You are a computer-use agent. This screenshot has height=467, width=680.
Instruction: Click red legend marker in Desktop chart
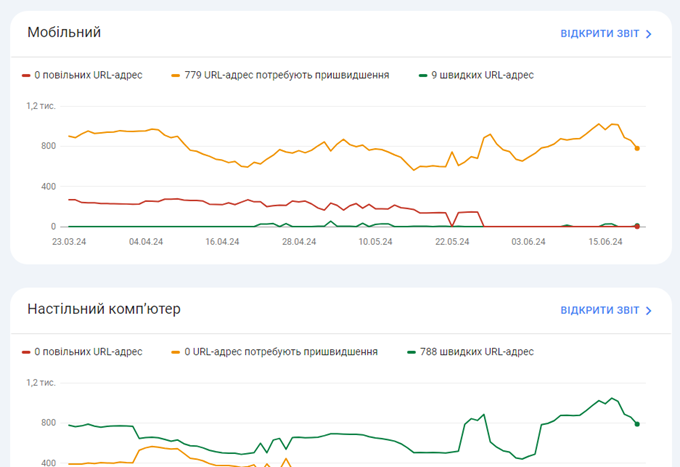26,352
